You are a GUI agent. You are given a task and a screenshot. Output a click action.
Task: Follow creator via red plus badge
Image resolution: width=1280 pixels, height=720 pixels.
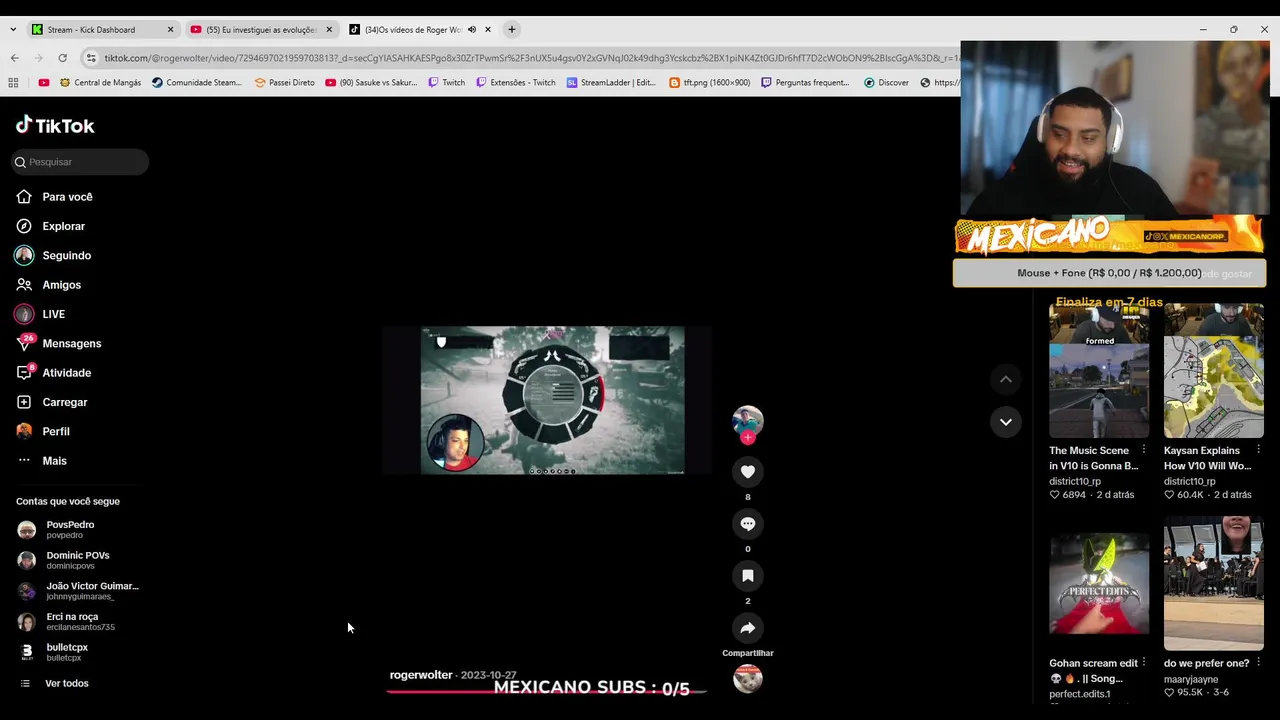tap(747, 437)
